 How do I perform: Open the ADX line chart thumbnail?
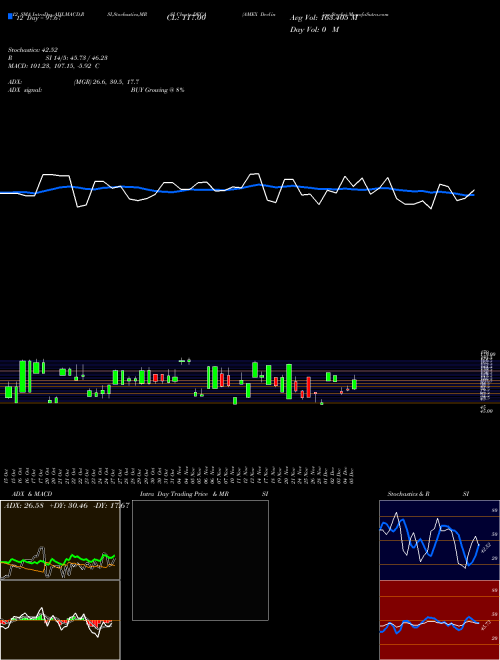click(60, 540)
